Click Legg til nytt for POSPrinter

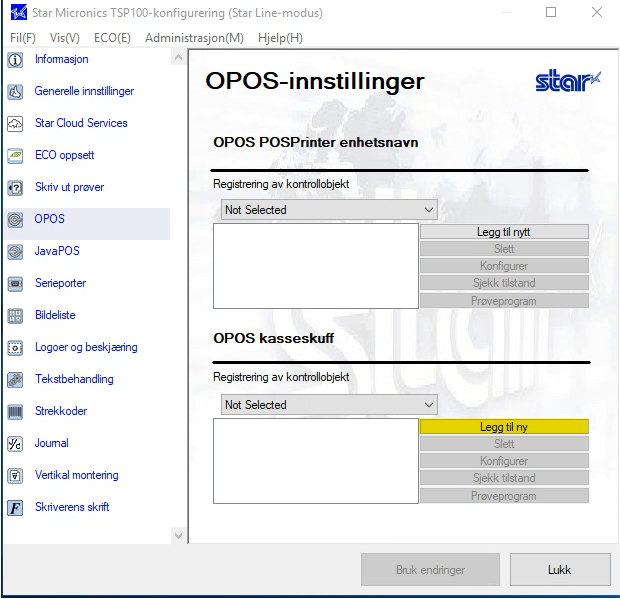[x=504, y=232]
